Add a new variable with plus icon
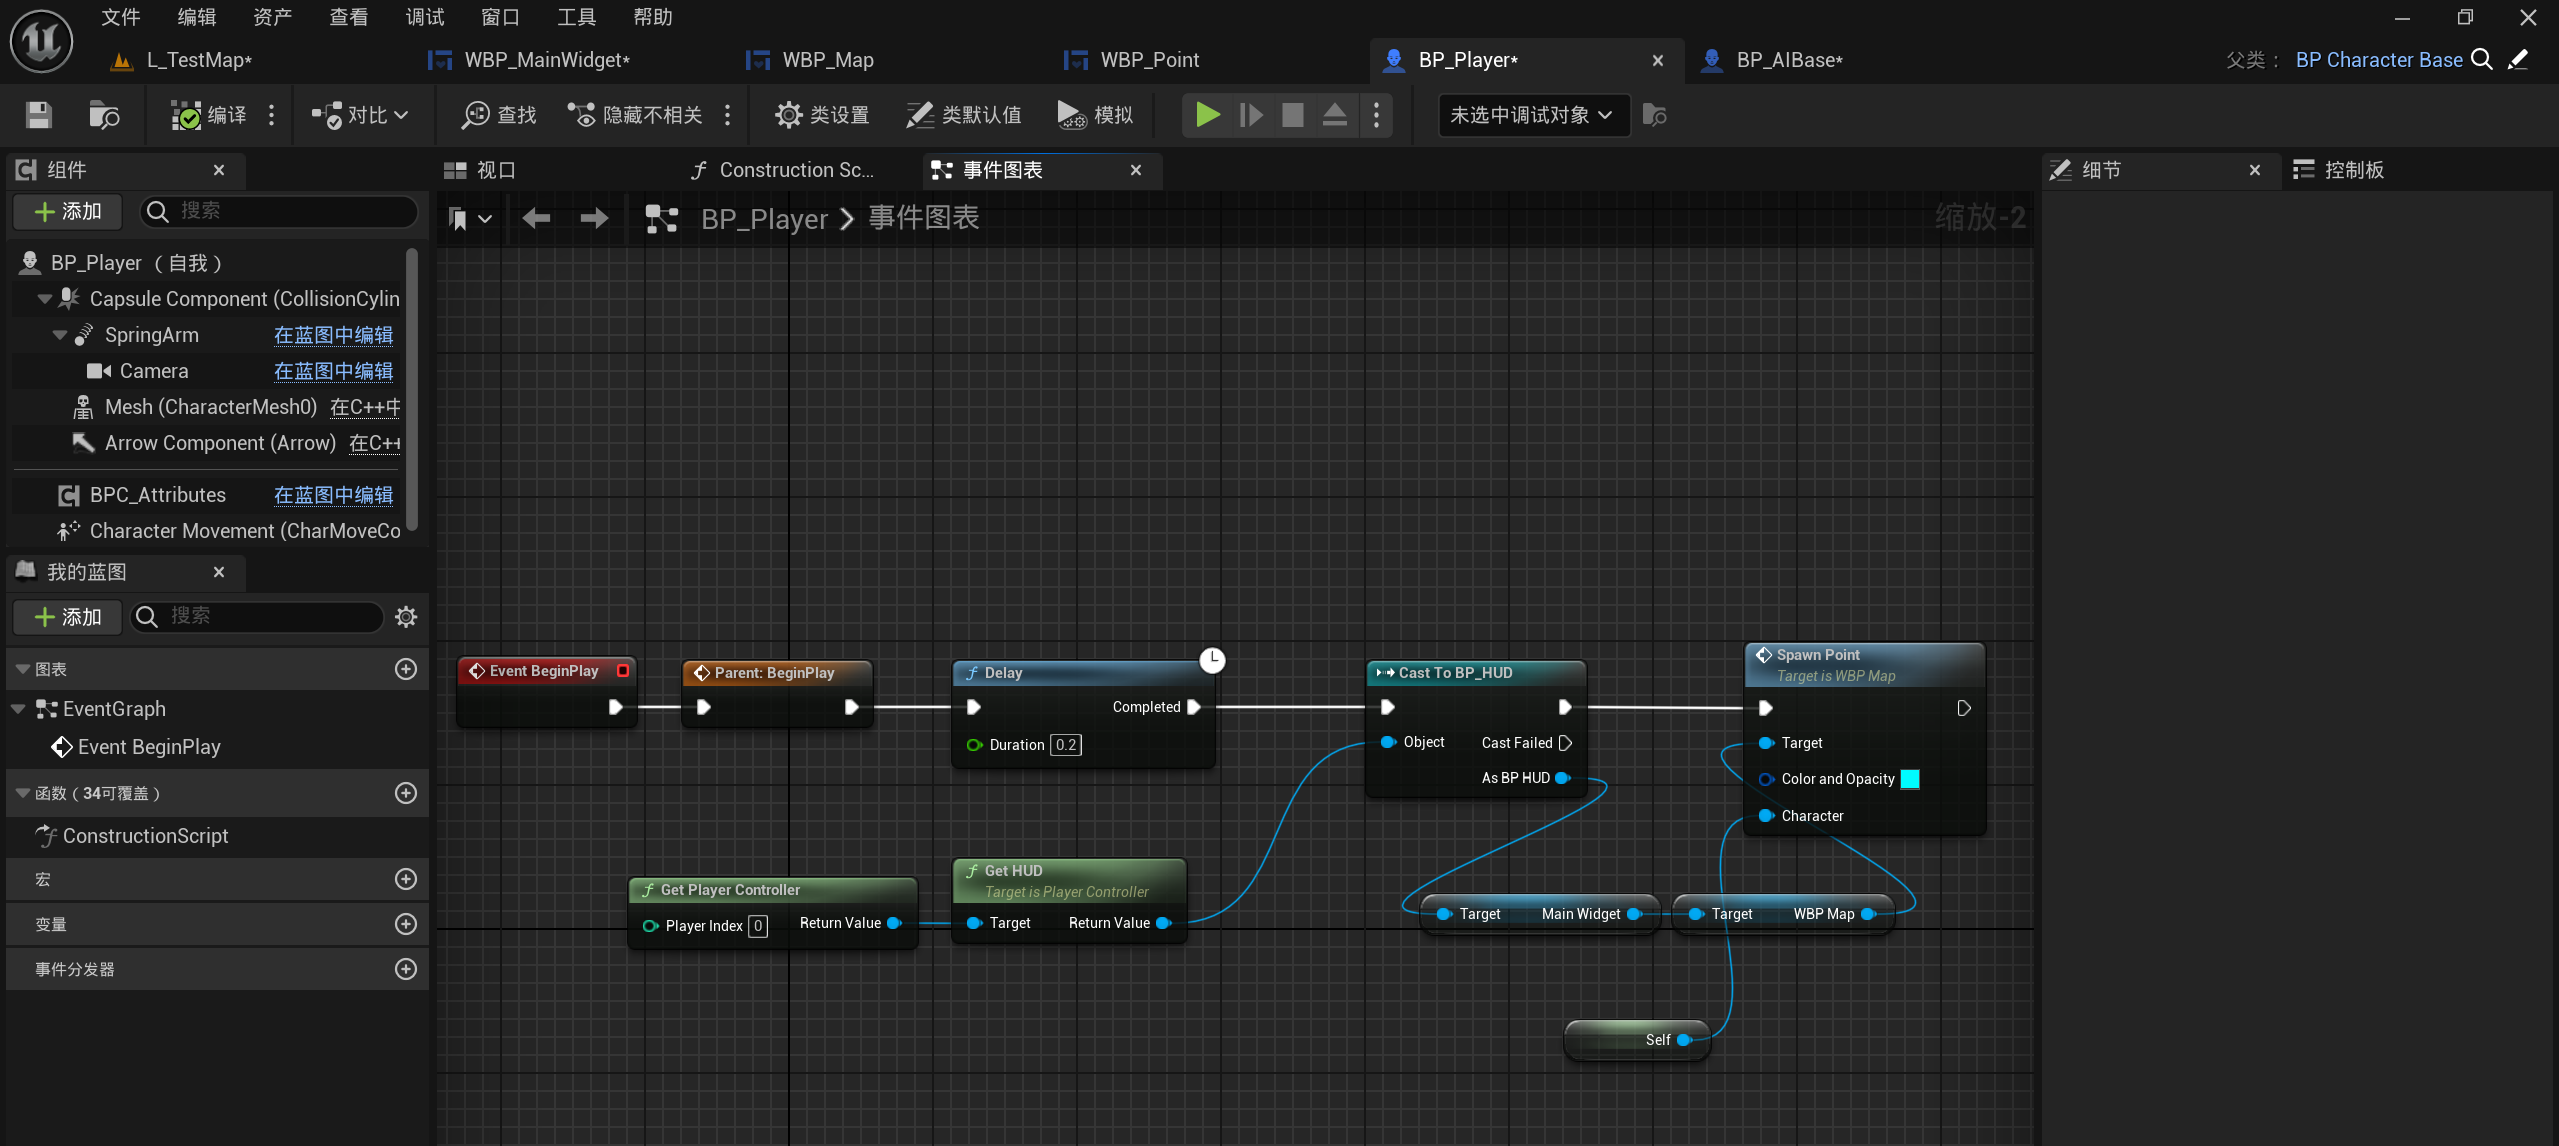Screen dimensions: 2559x1146 click(x=405, y=924)
